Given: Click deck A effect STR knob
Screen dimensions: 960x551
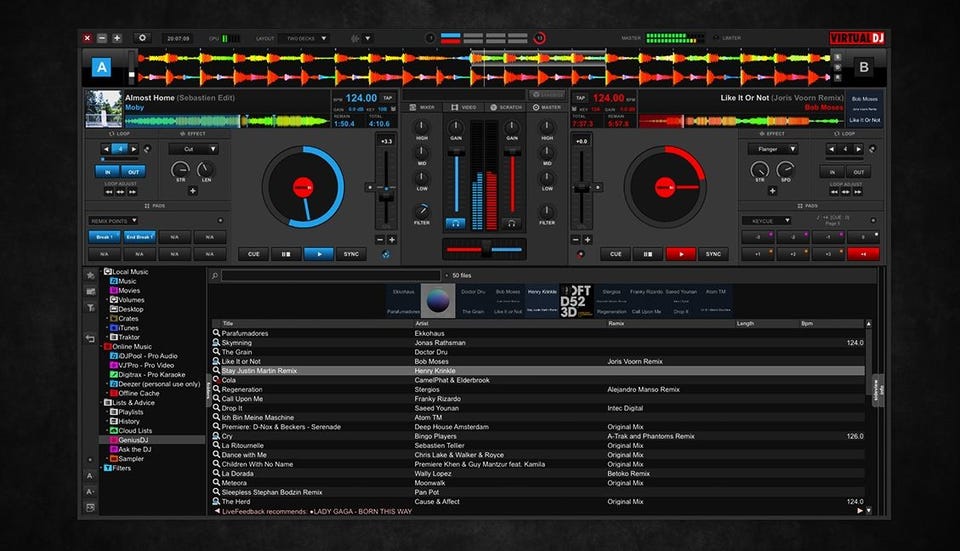Looking at the screenshot, I should 180,169.
